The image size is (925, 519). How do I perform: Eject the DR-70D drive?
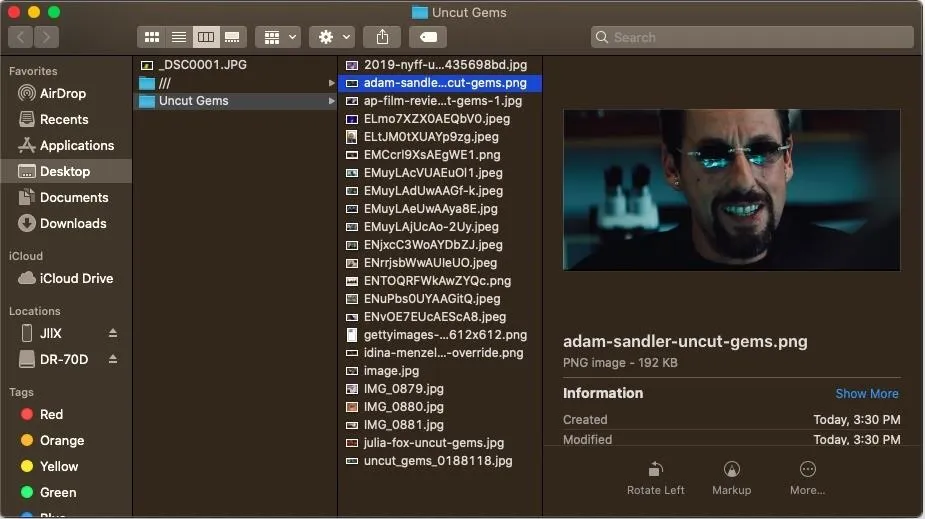coord(113,359)
